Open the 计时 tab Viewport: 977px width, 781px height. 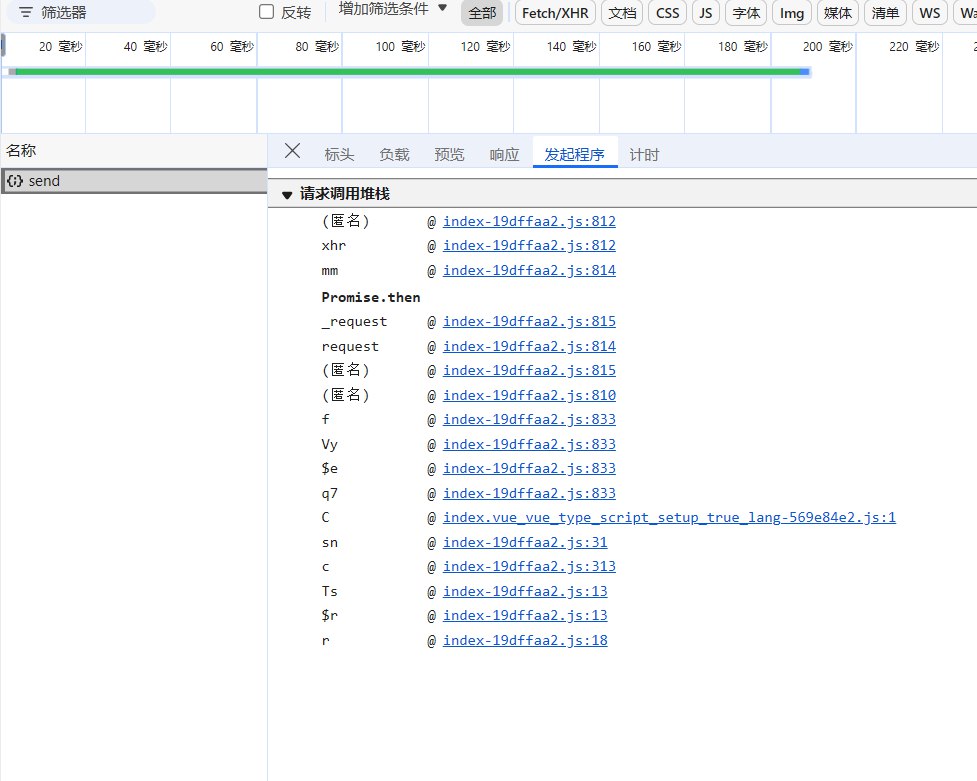tap(644, 154)
